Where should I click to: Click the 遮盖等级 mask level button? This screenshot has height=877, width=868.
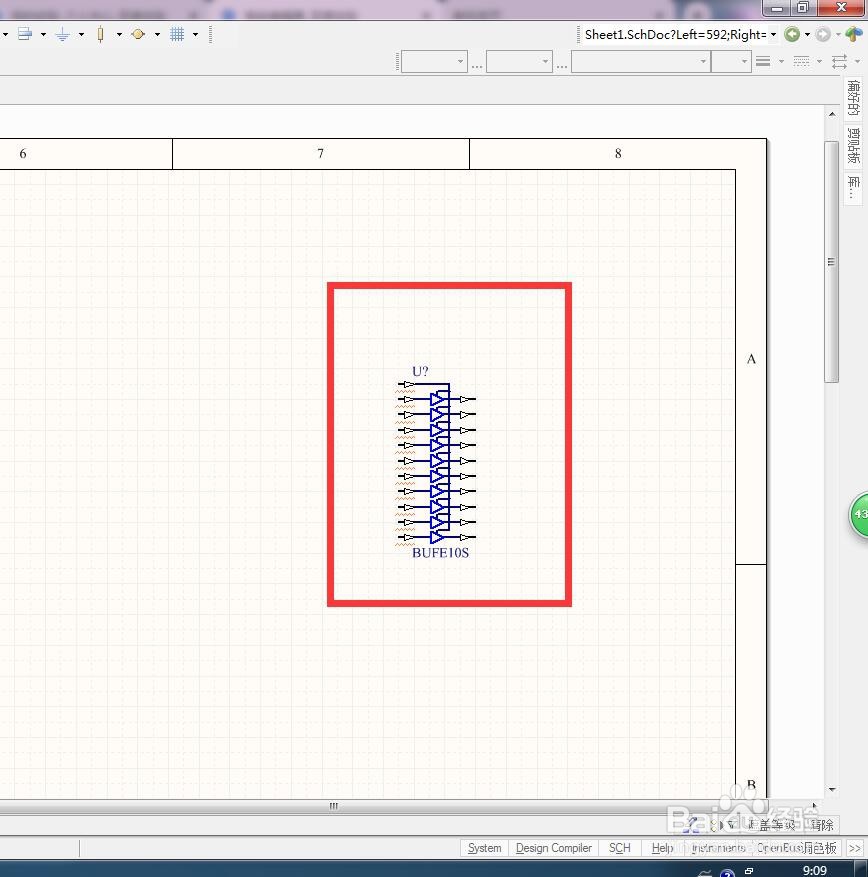tap(772, 824)
